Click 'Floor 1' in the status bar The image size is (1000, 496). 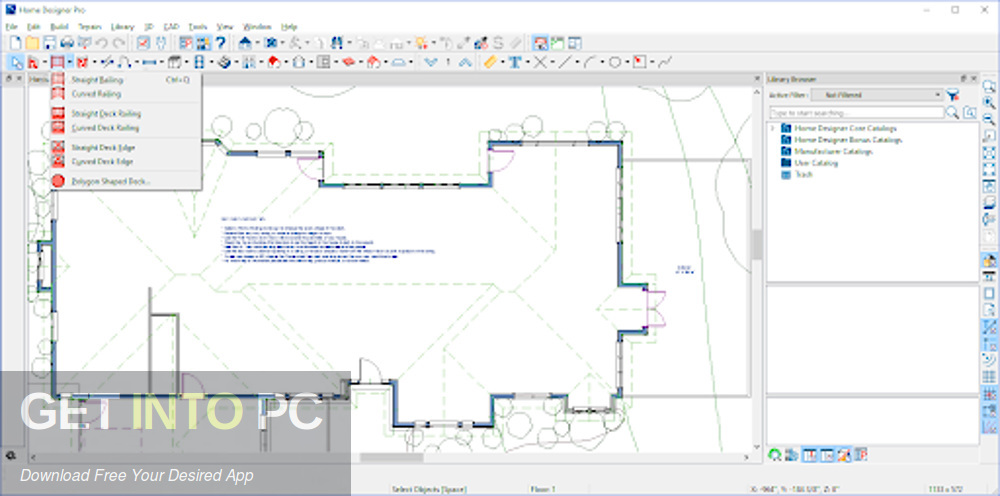click(x=541, y=489)
